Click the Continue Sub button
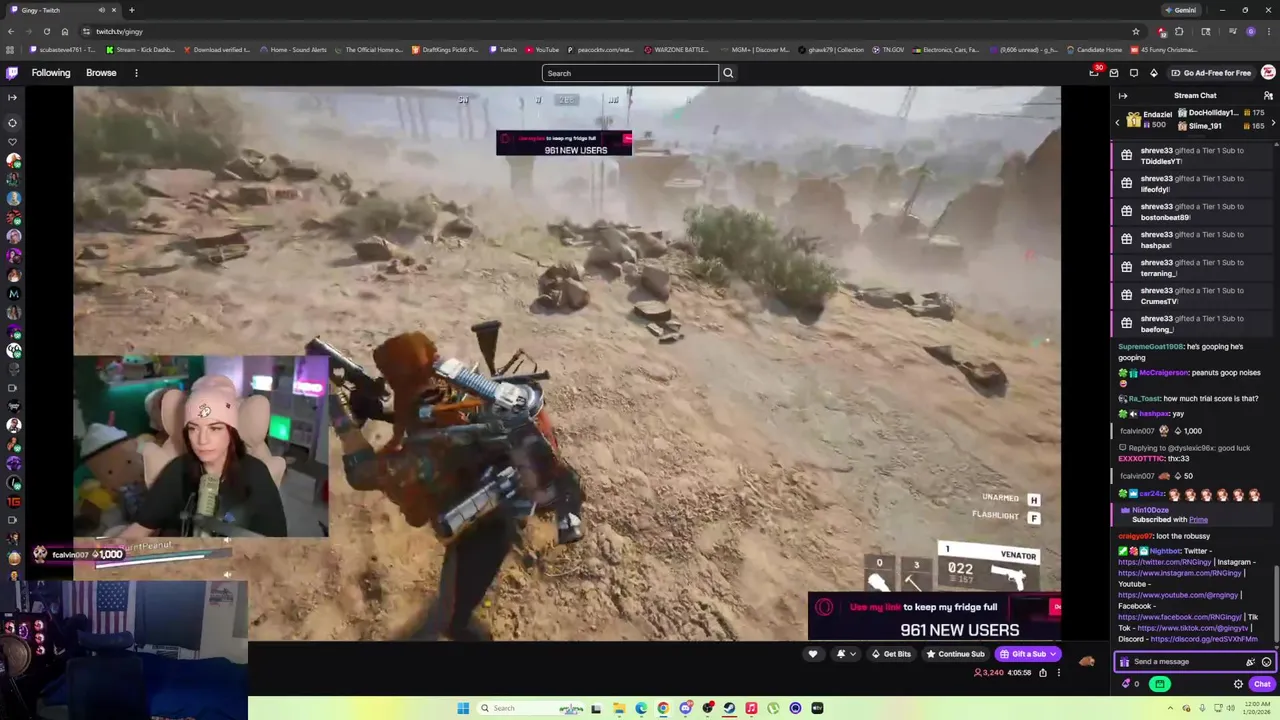Image resolution: width=1280 pixels, height=720 pixels. tap(955, 654)
